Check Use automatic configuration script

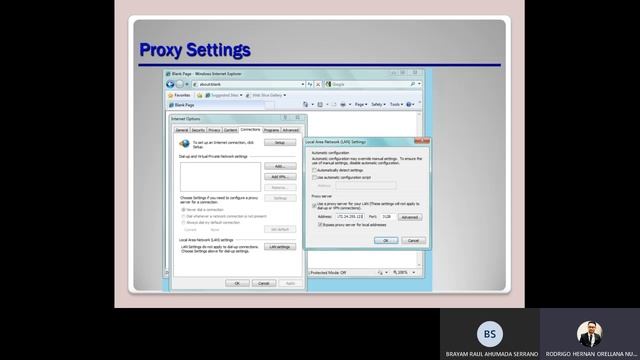click(x=315, y=178)
